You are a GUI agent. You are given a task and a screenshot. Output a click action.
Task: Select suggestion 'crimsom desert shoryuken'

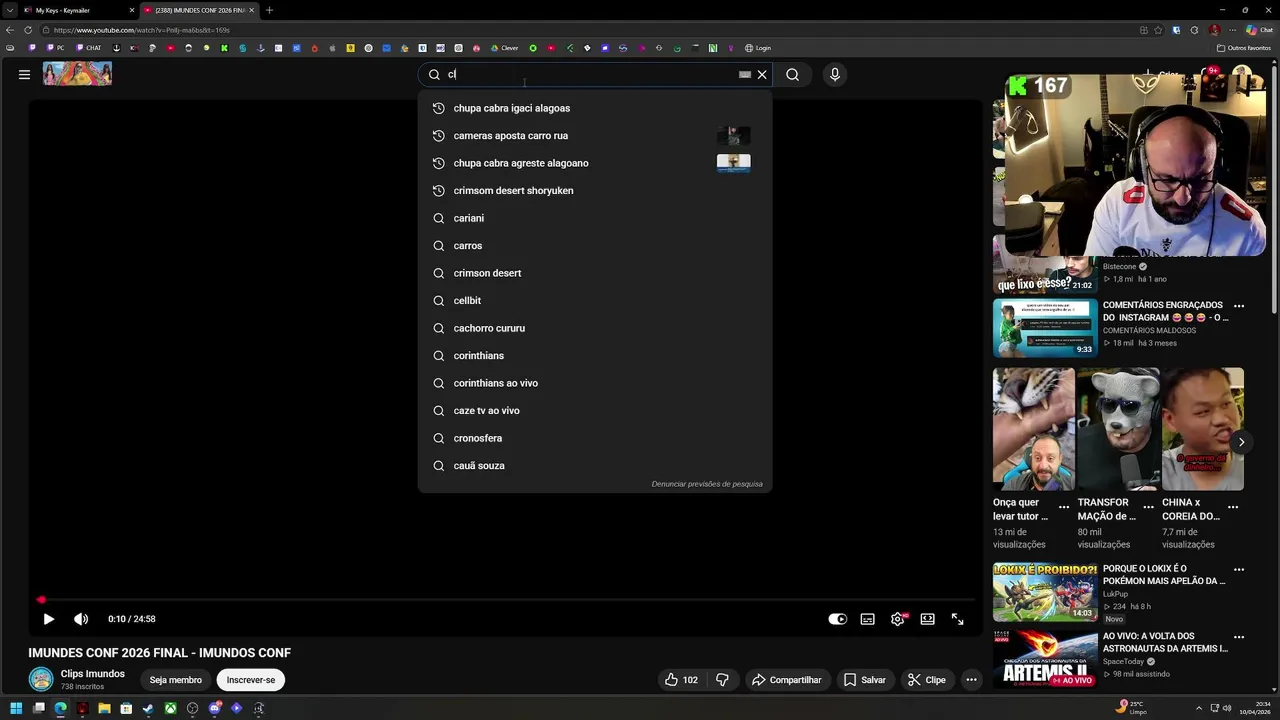[594, 190]
